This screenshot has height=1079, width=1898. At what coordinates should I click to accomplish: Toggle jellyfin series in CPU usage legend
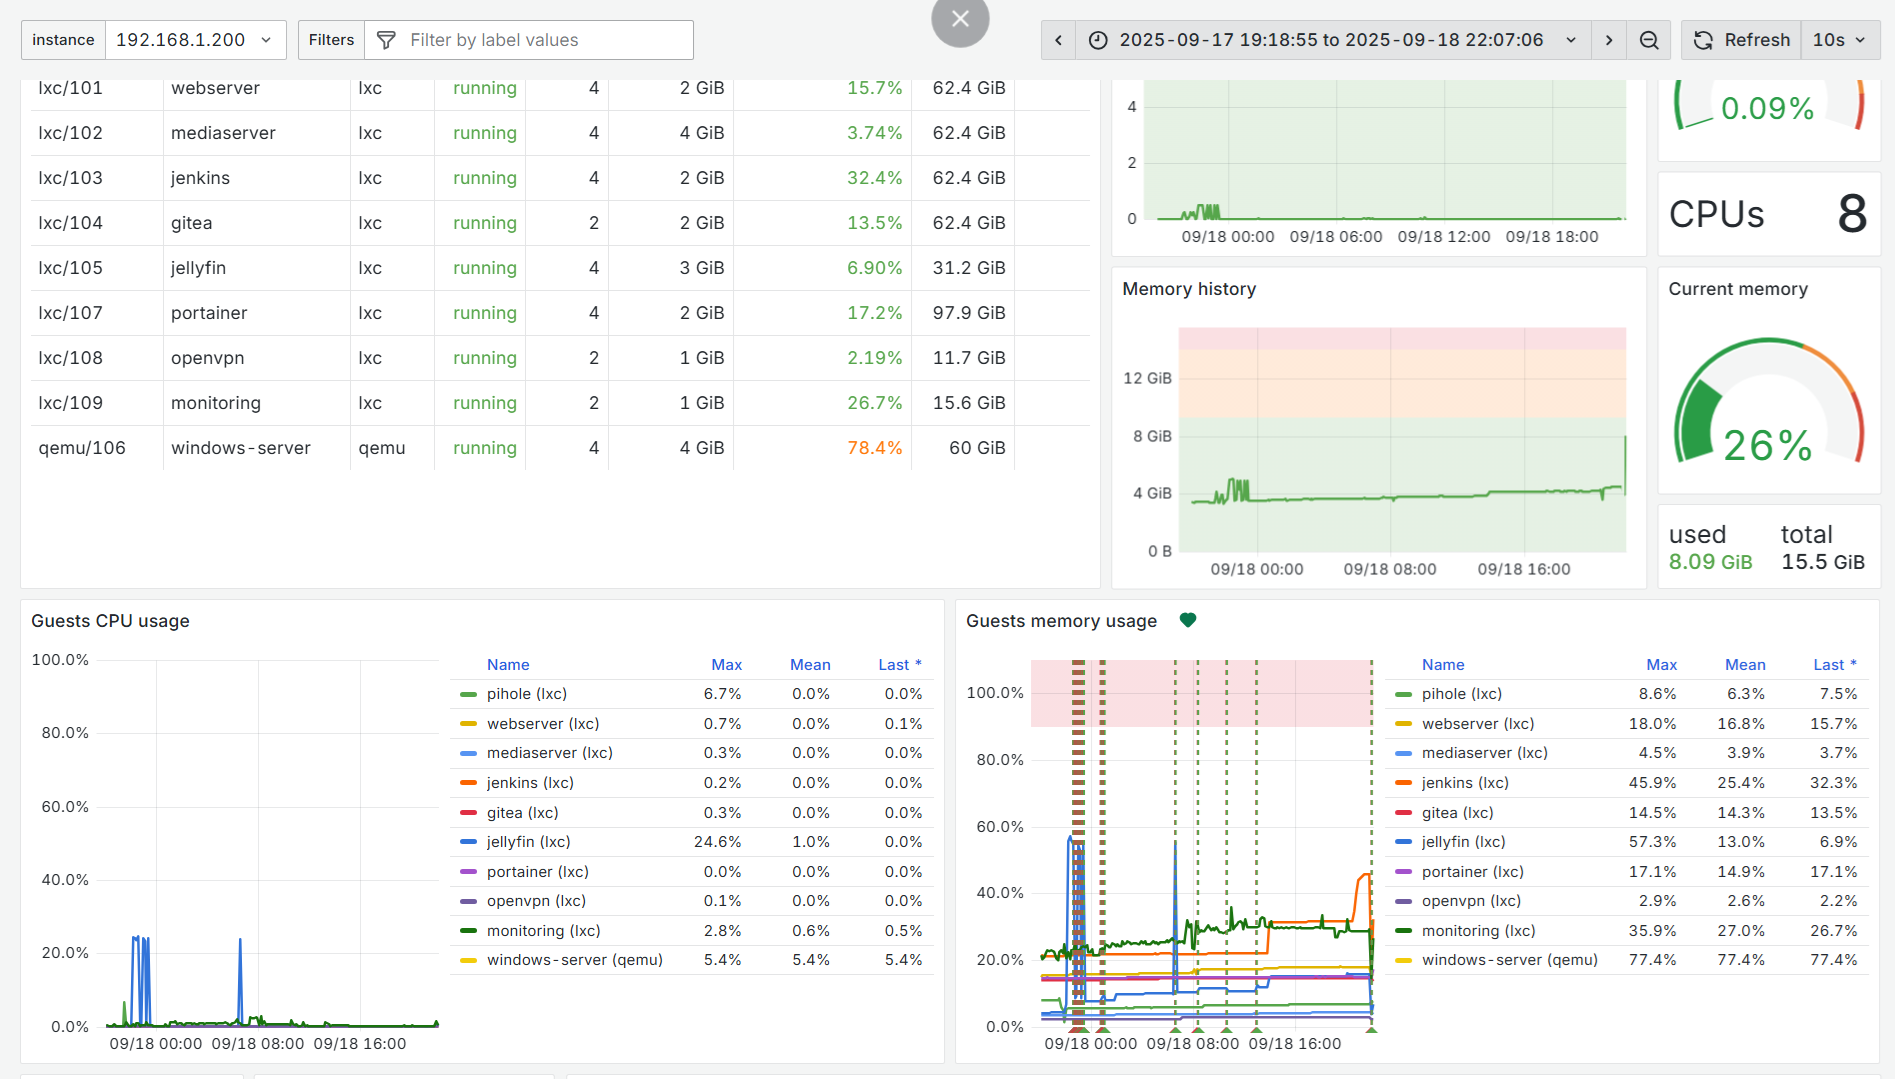point(528,842)
